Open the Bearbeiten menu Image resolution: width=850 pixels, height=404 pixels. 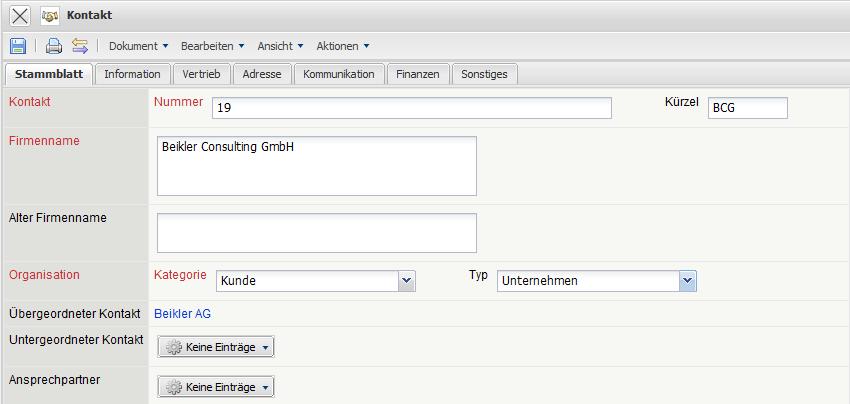212,46
